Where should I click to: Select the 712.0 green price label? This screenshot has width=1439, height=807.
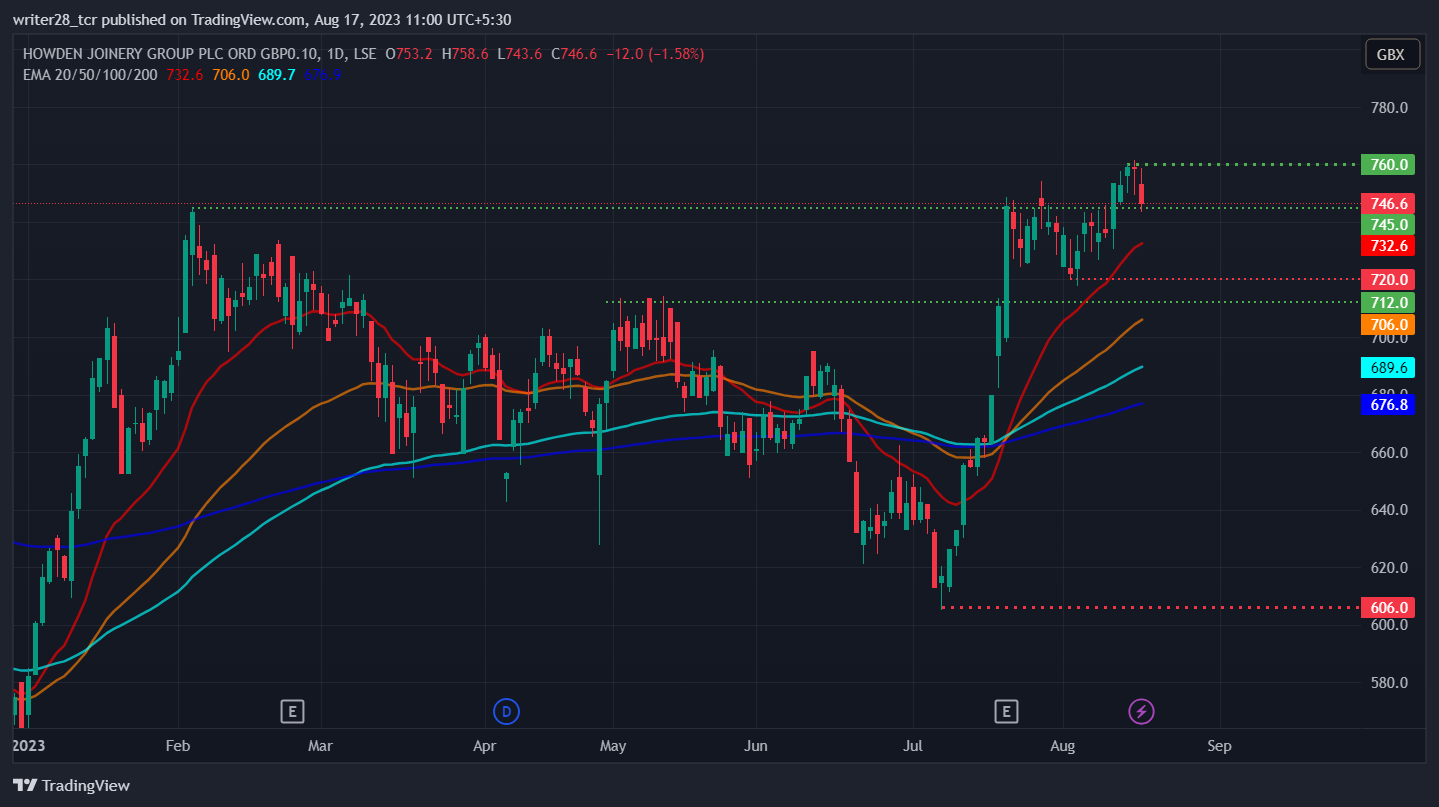(x=1388, y=302)
